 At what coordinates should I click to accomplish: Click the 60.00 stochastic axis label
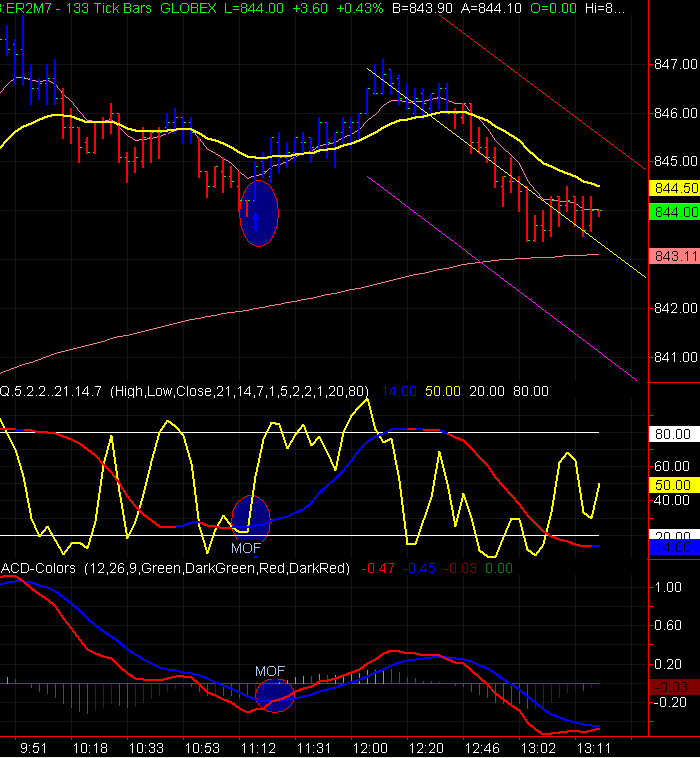(x=672, y=466)
